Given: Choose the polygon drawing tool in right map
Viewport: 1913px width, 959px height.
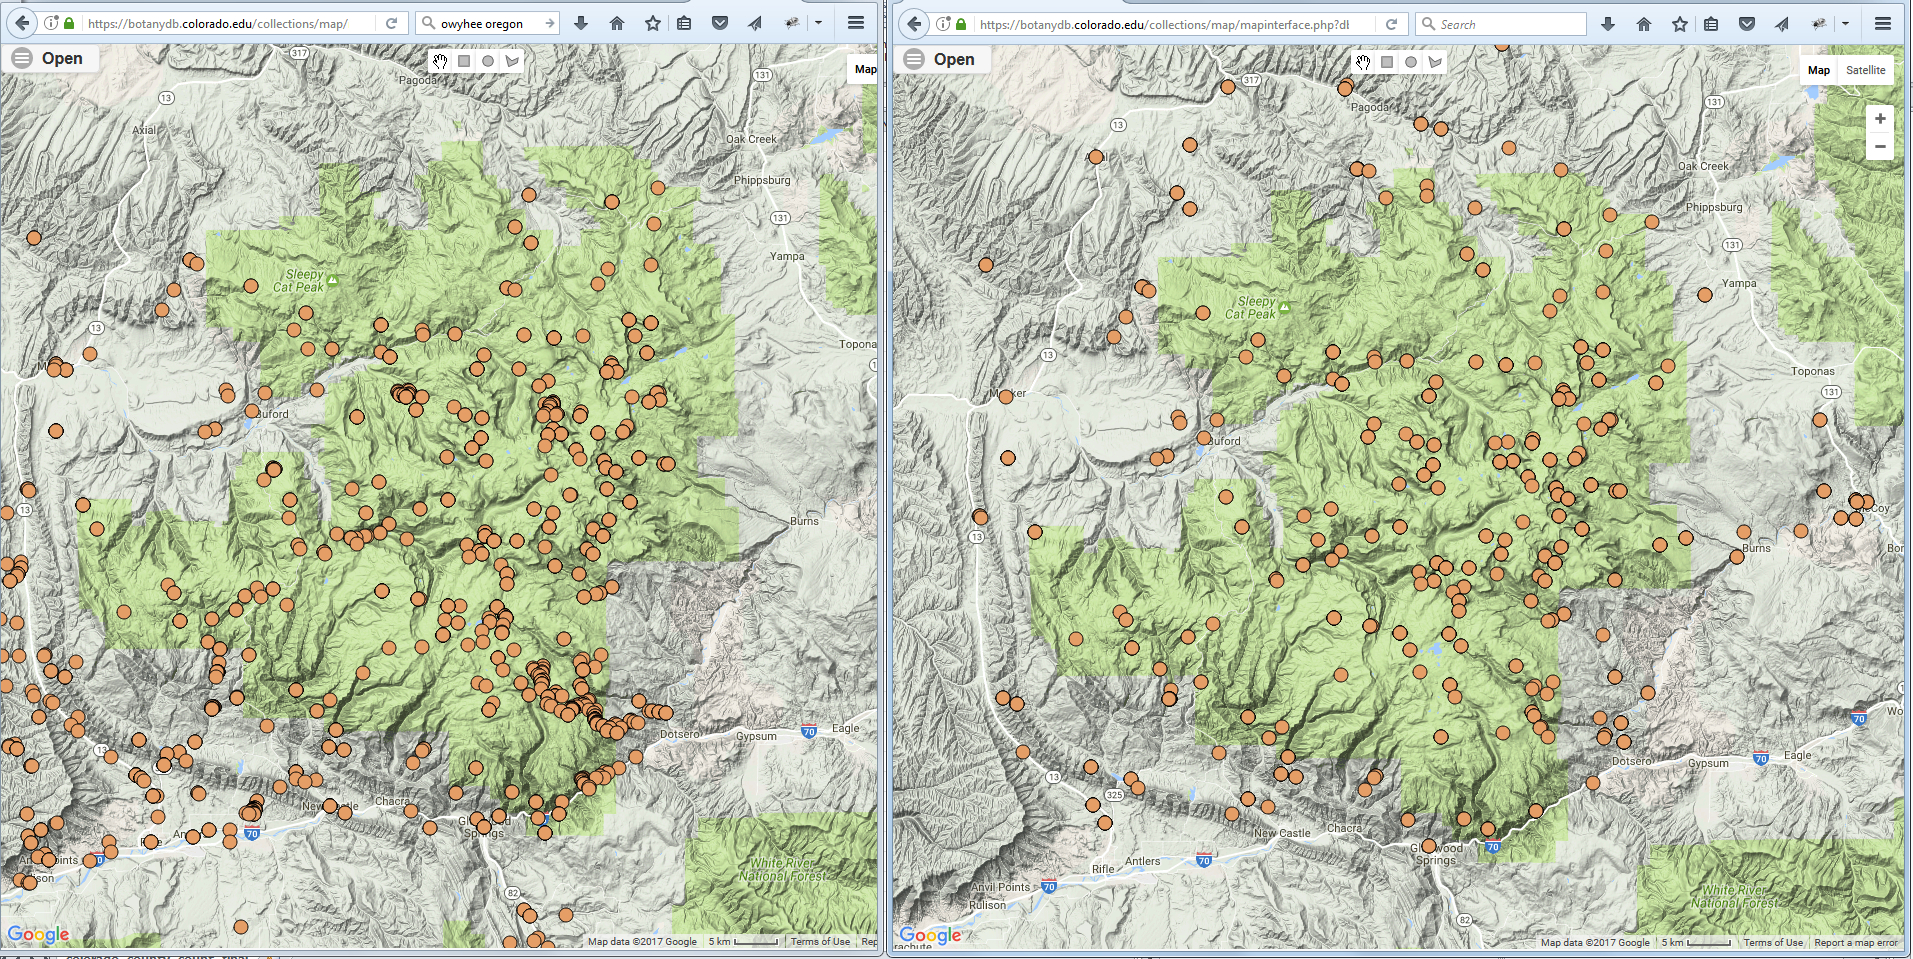Looking at the screenshot, I should coord(1435,62).
